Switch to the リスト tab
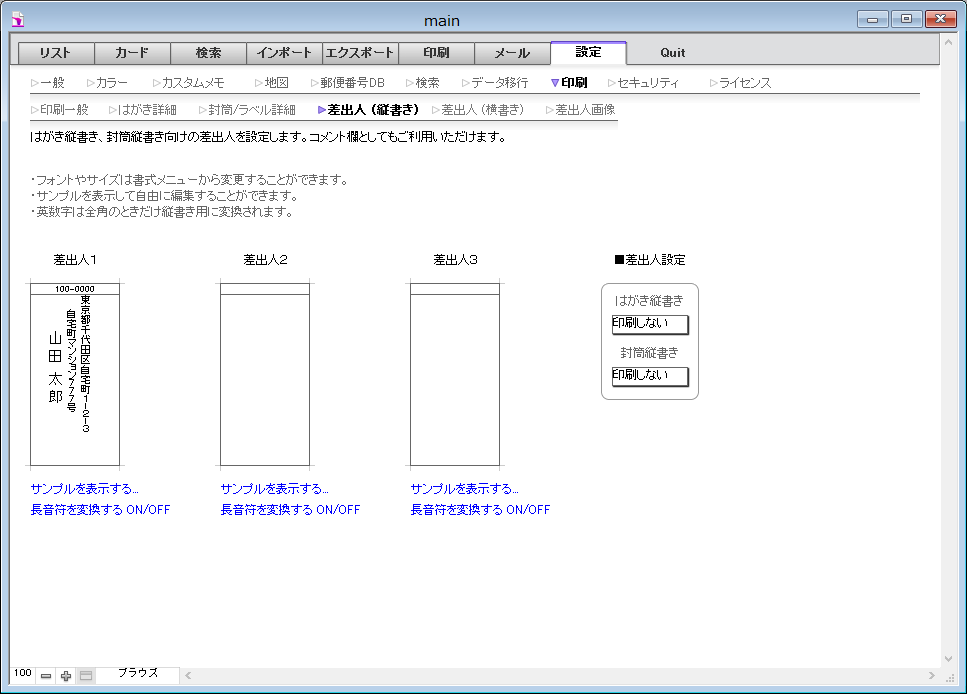The width and height of the screenshot is (967, 694). (56, 53)
